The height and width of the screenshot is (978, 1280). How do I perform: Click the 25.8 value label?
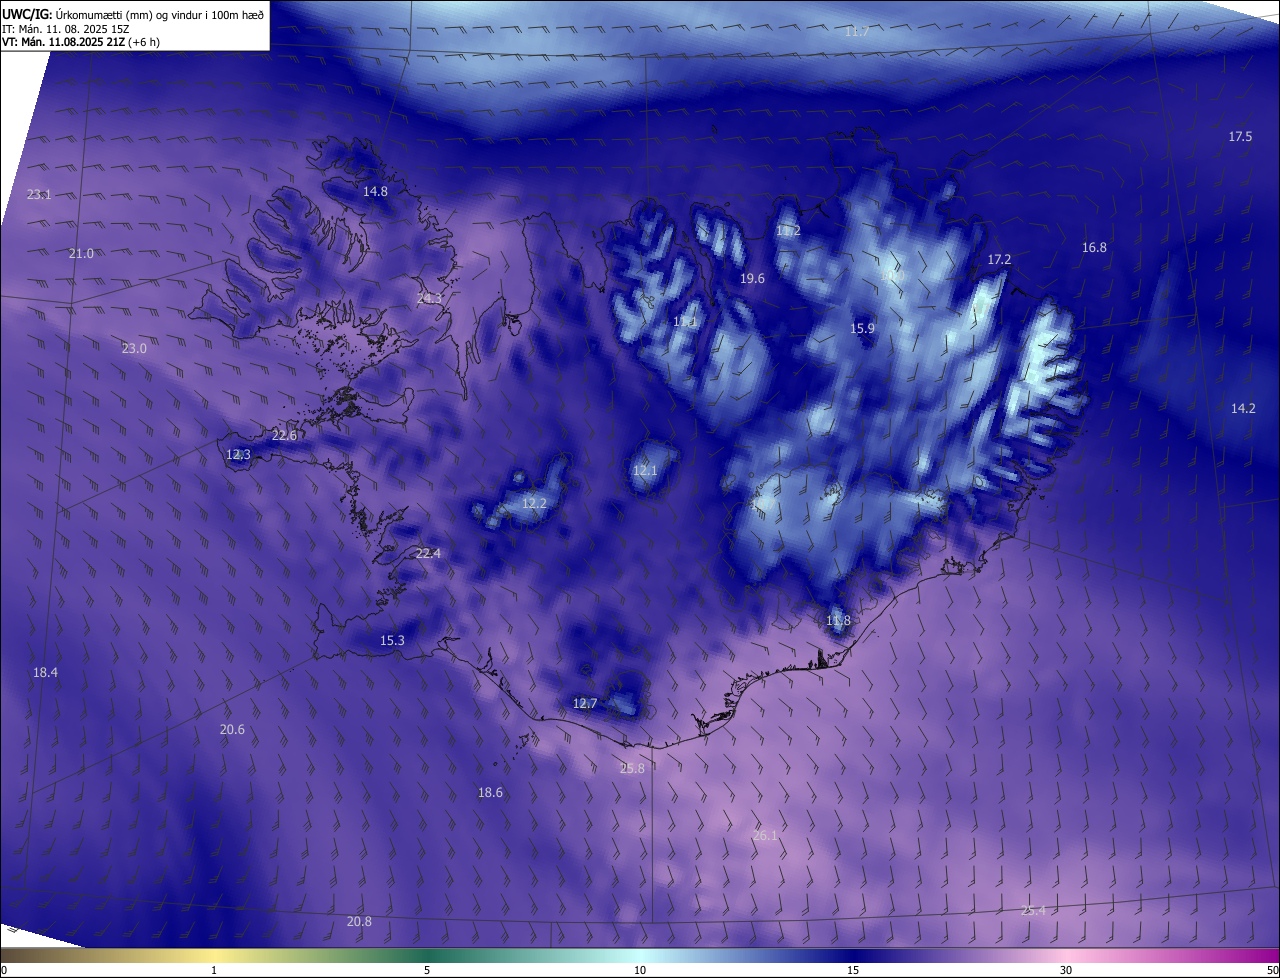click(x=632, y=768)
